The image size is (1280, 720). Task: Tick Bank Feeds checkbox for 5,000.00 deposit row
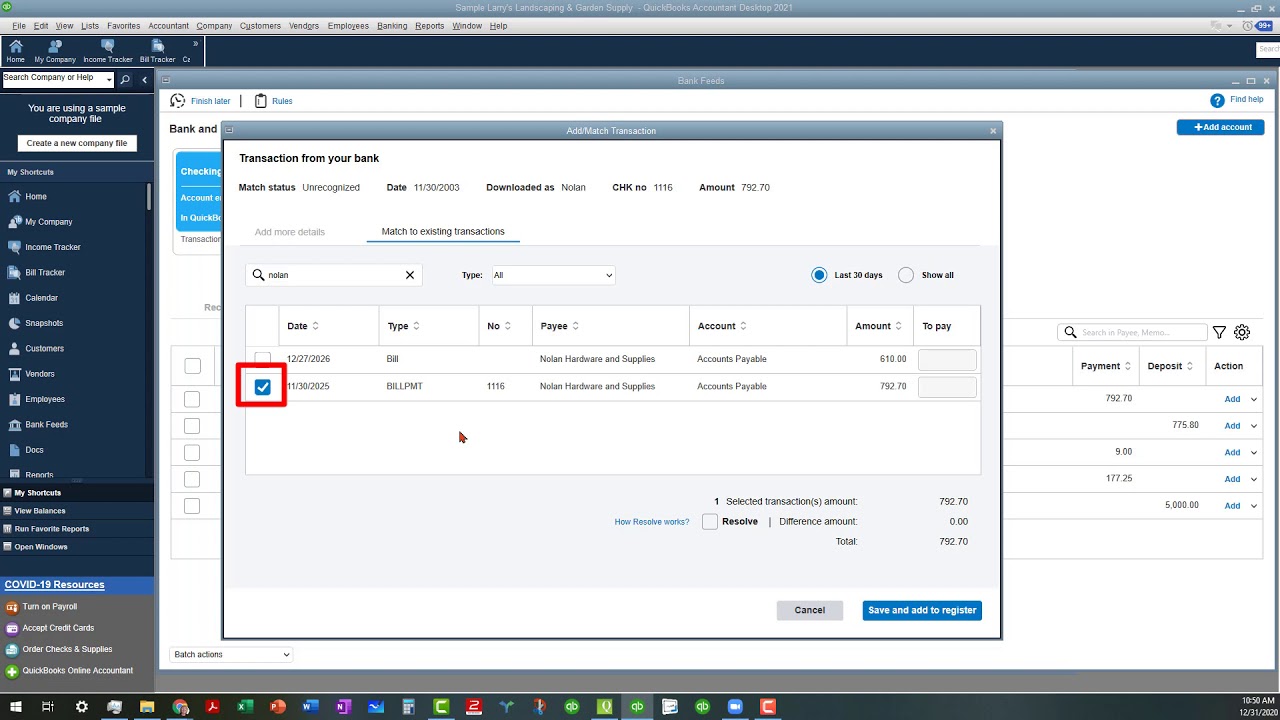pos(192,506)
